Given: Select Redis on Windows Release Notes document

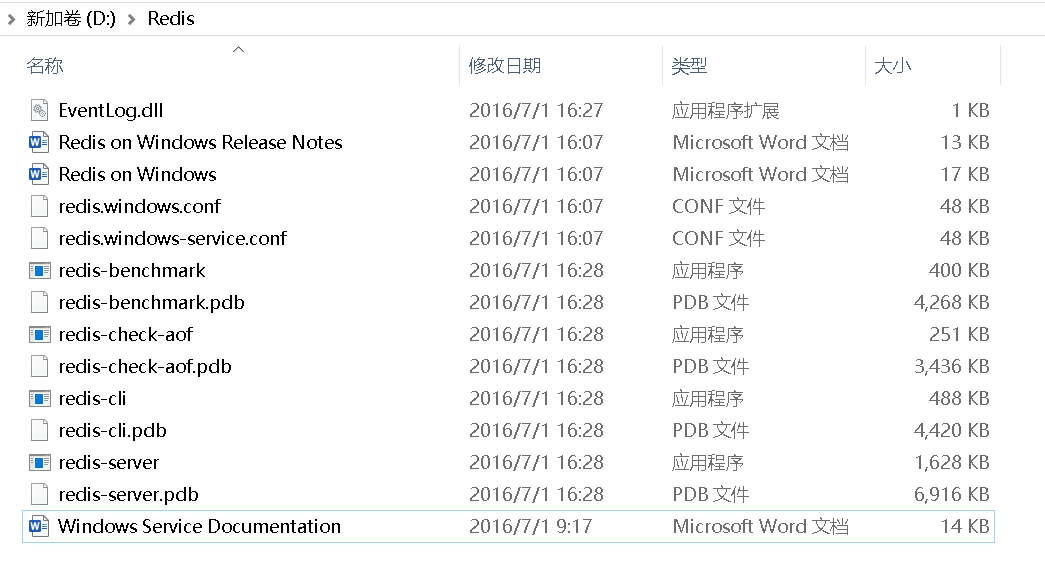Looking at the screenshot, I should coord(200,142).
